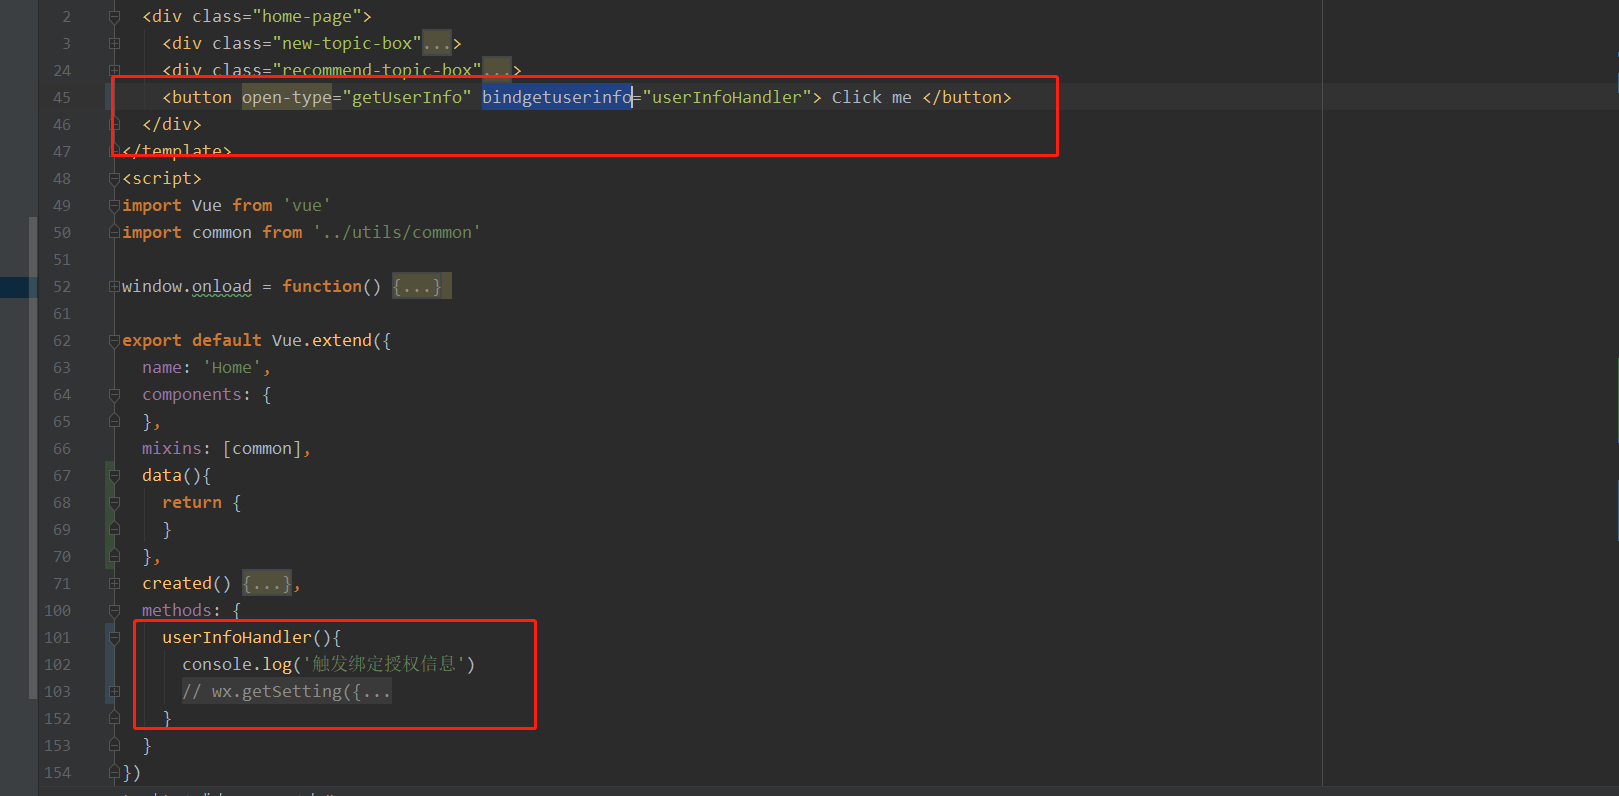Click the <script> tag text
The image size is (1619, 796).
click(x=162, y=178)
